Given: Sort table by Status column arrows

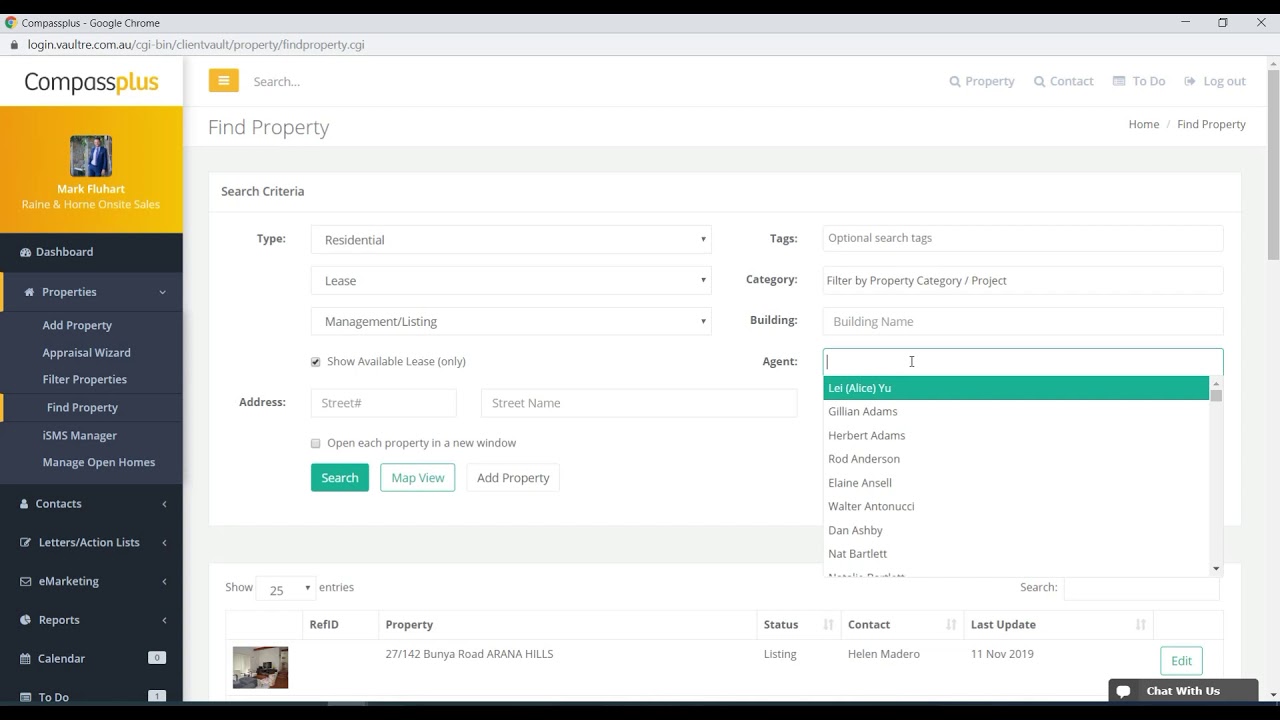Looking at the screenshot, I should point(828,625).
